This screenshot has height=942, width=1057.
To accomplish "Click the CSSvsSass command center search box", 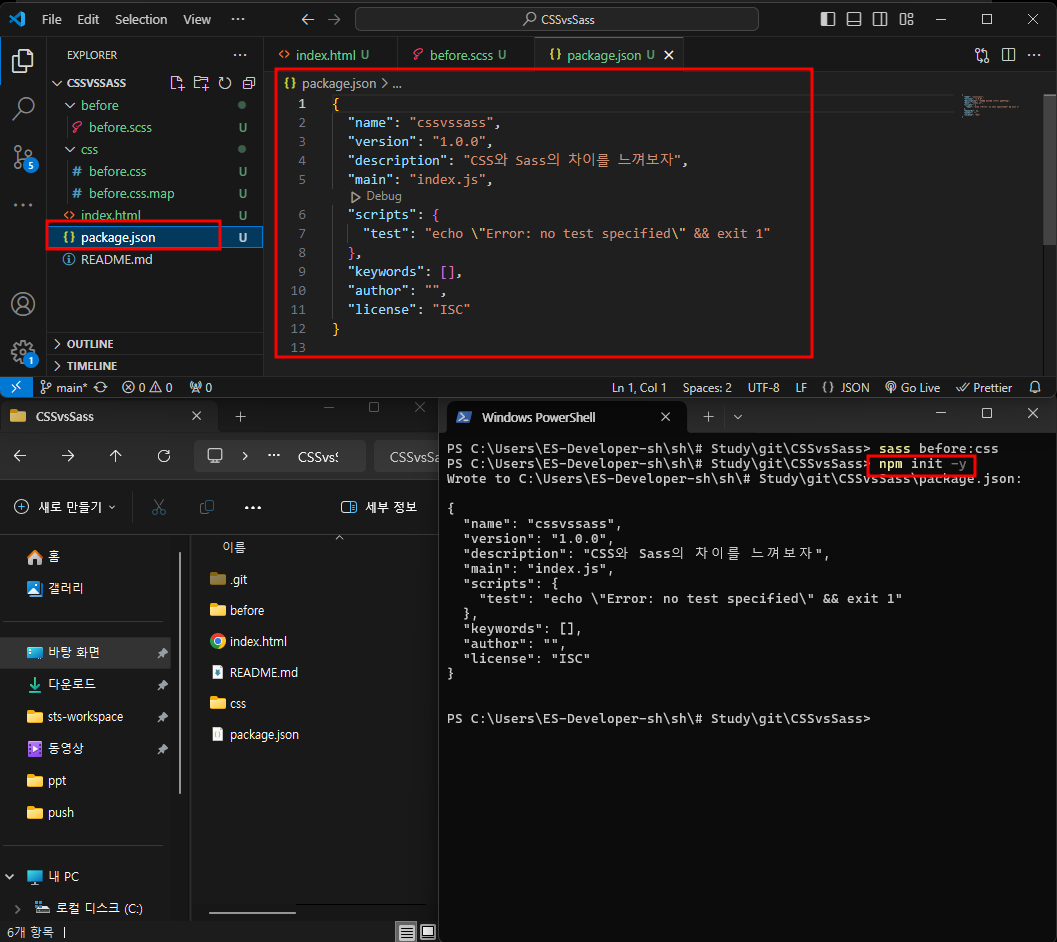I will [x=557, y=20].
